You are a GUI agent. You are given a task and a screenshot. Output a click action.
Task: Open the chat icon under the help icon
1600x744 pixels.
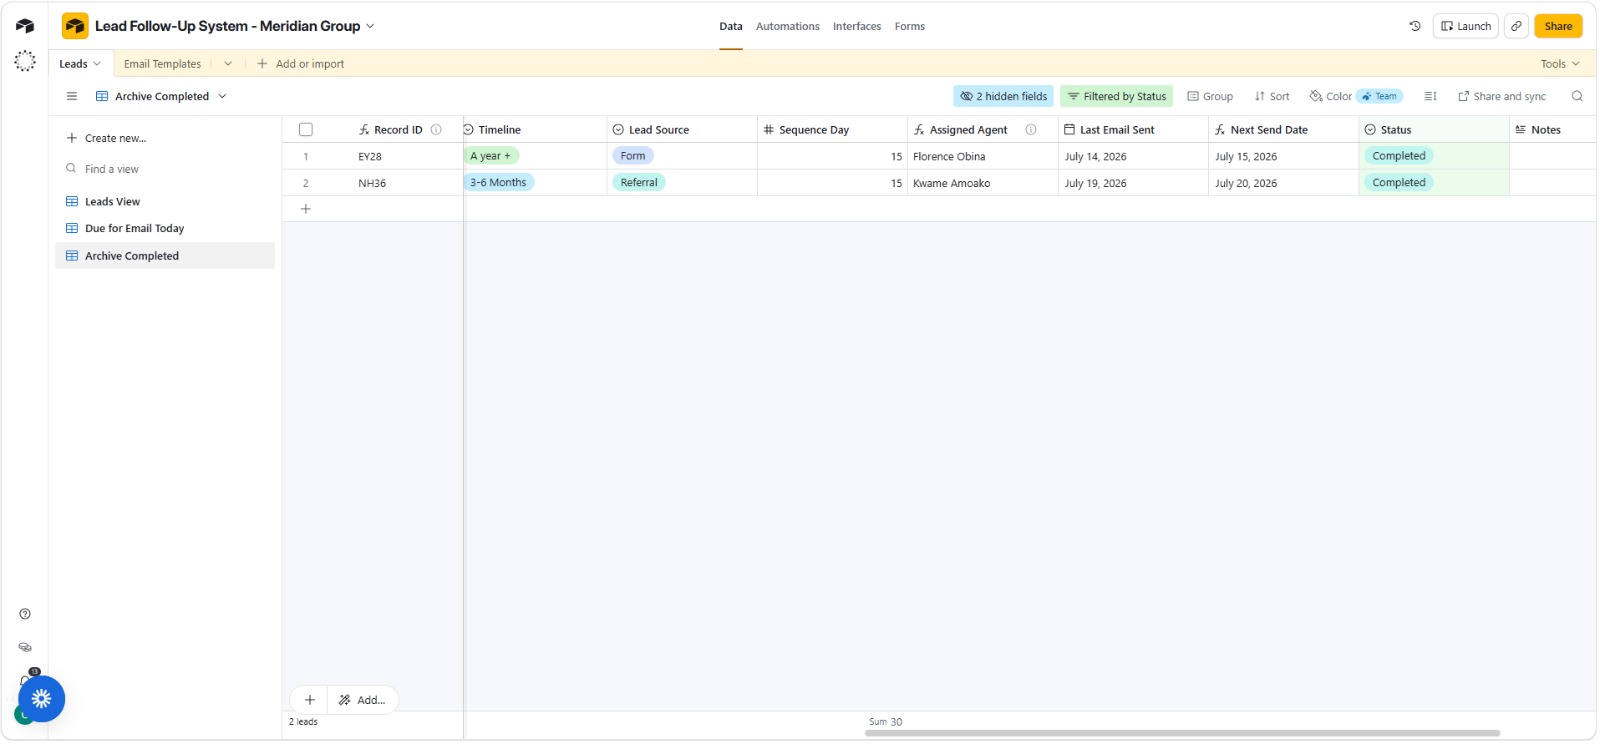25,647
